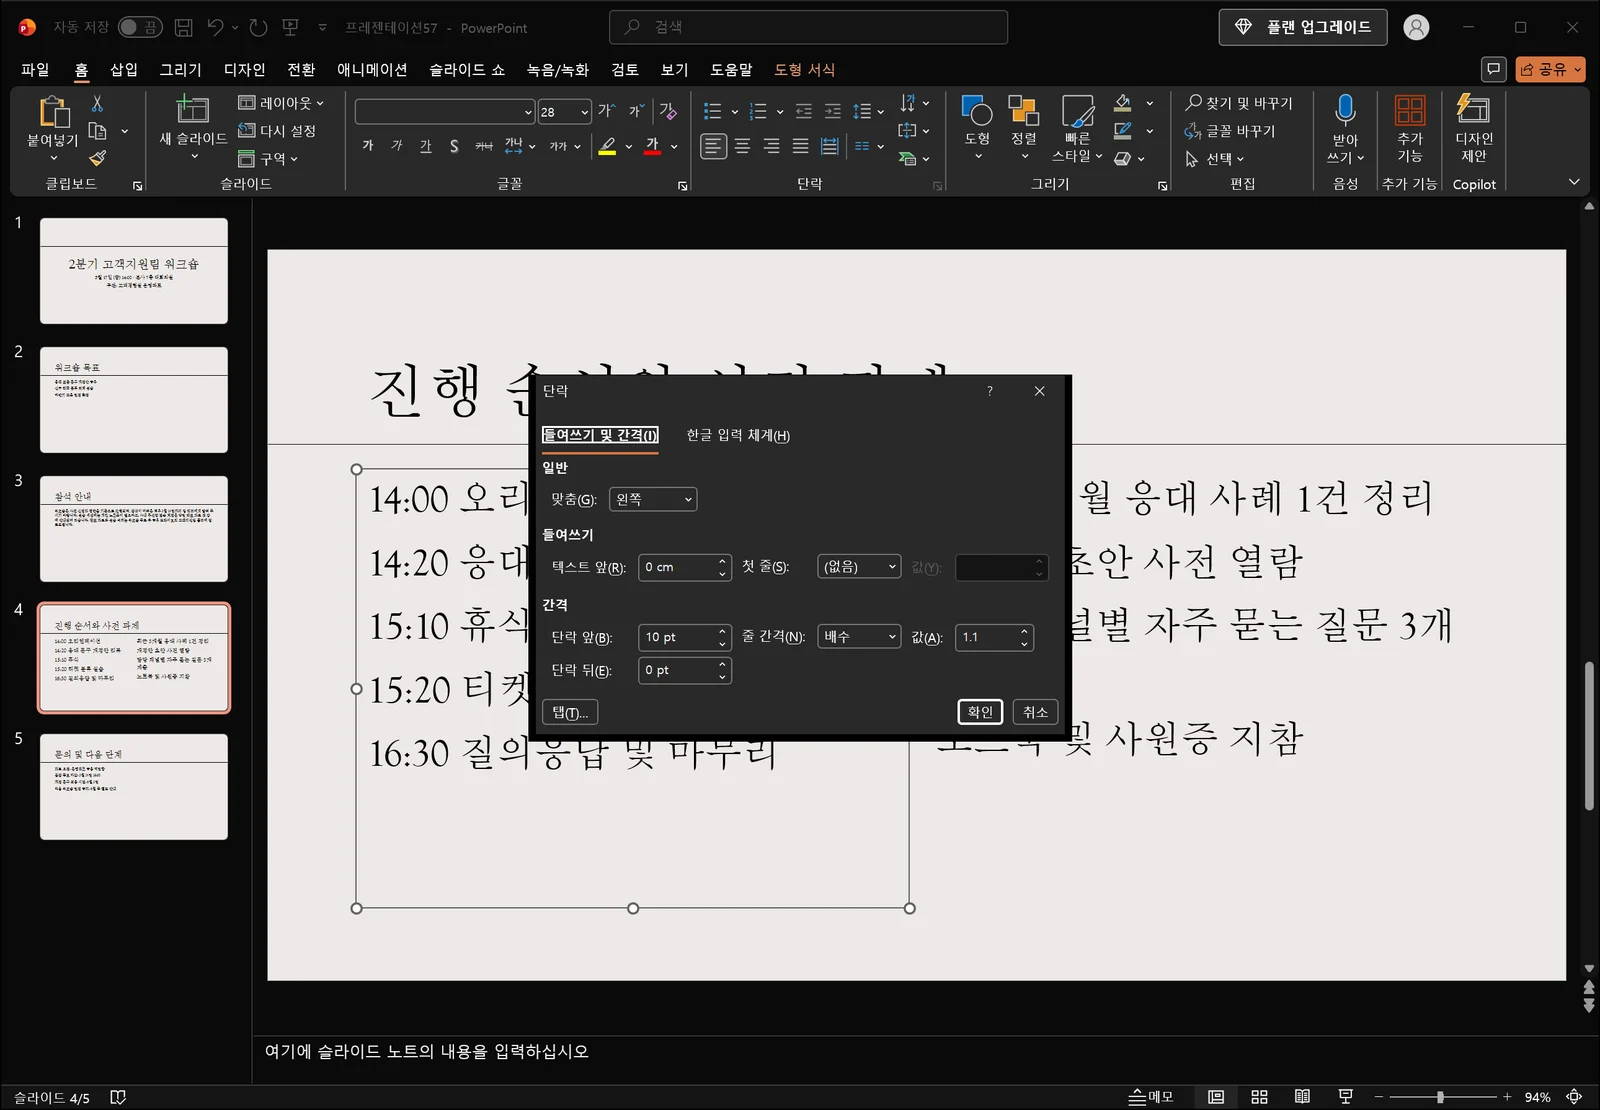Apply text shadow effect
1600x1110 pixels.
(x=454, y=146)
